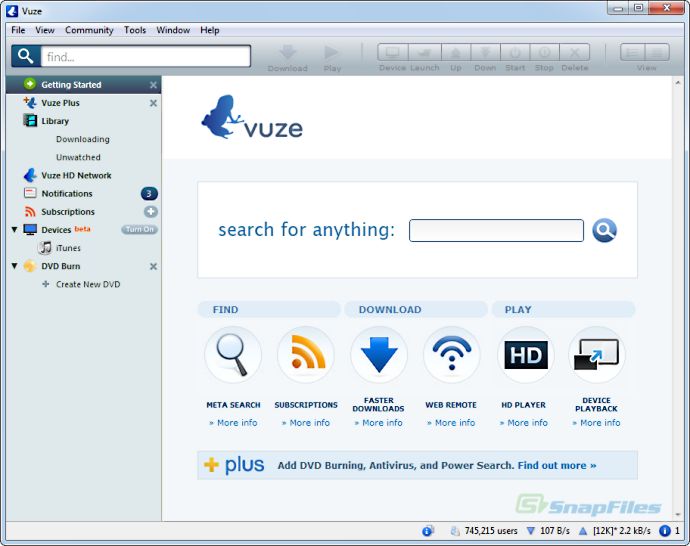Open the Window menu

(x=173, y=30)
